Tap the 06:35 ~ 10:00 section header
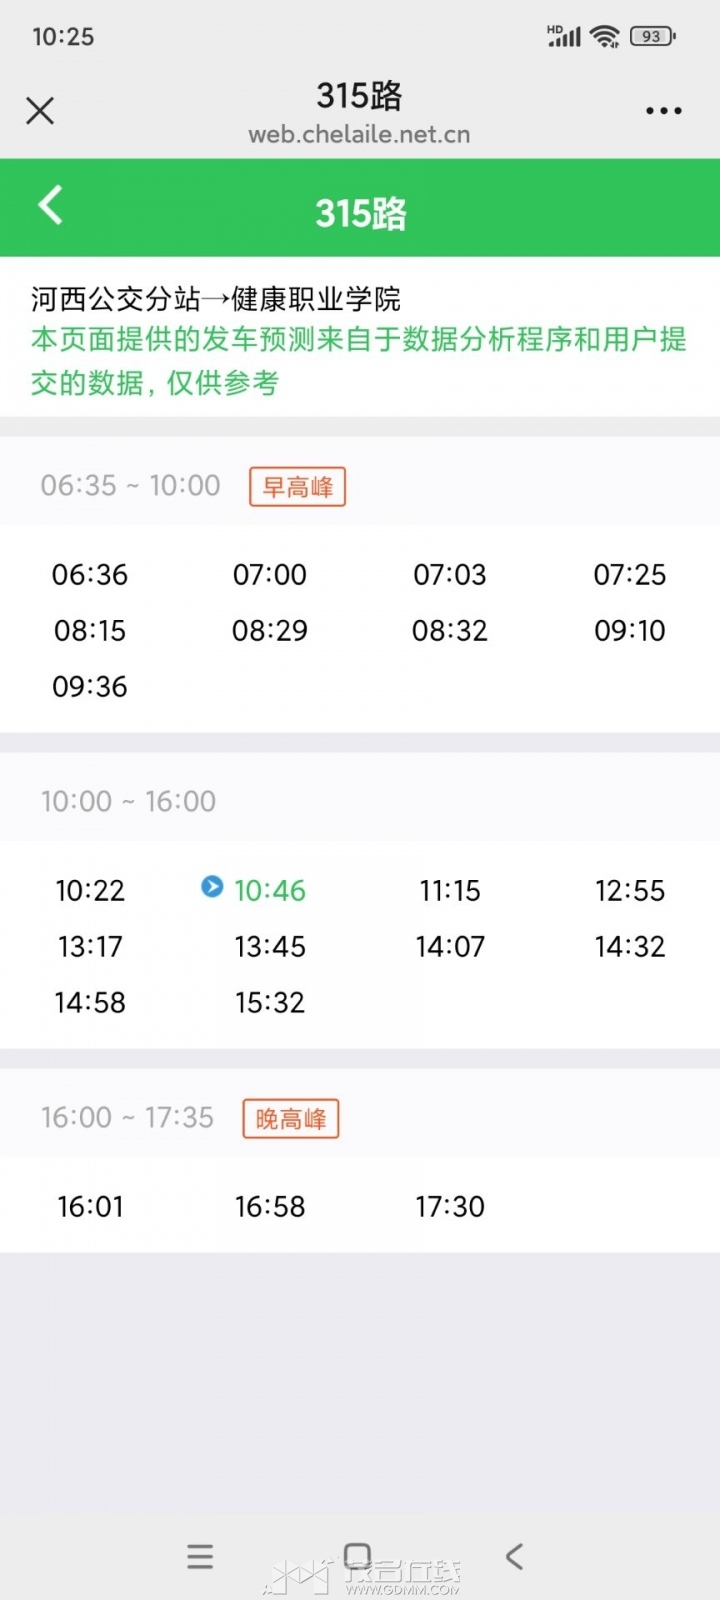This screenshot has height=1600, width=720. pos(130,486)
